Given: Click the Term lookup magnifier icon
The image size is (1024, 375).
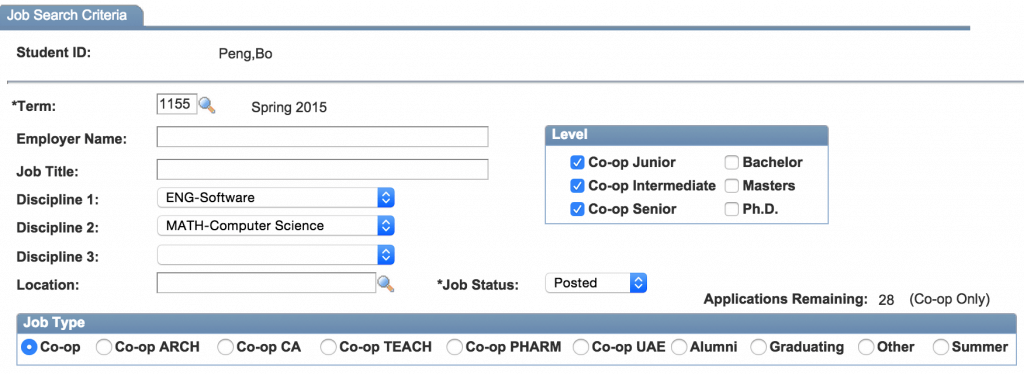Looking at the screenshot, I should pyautogui.click(x=208, y=105).
